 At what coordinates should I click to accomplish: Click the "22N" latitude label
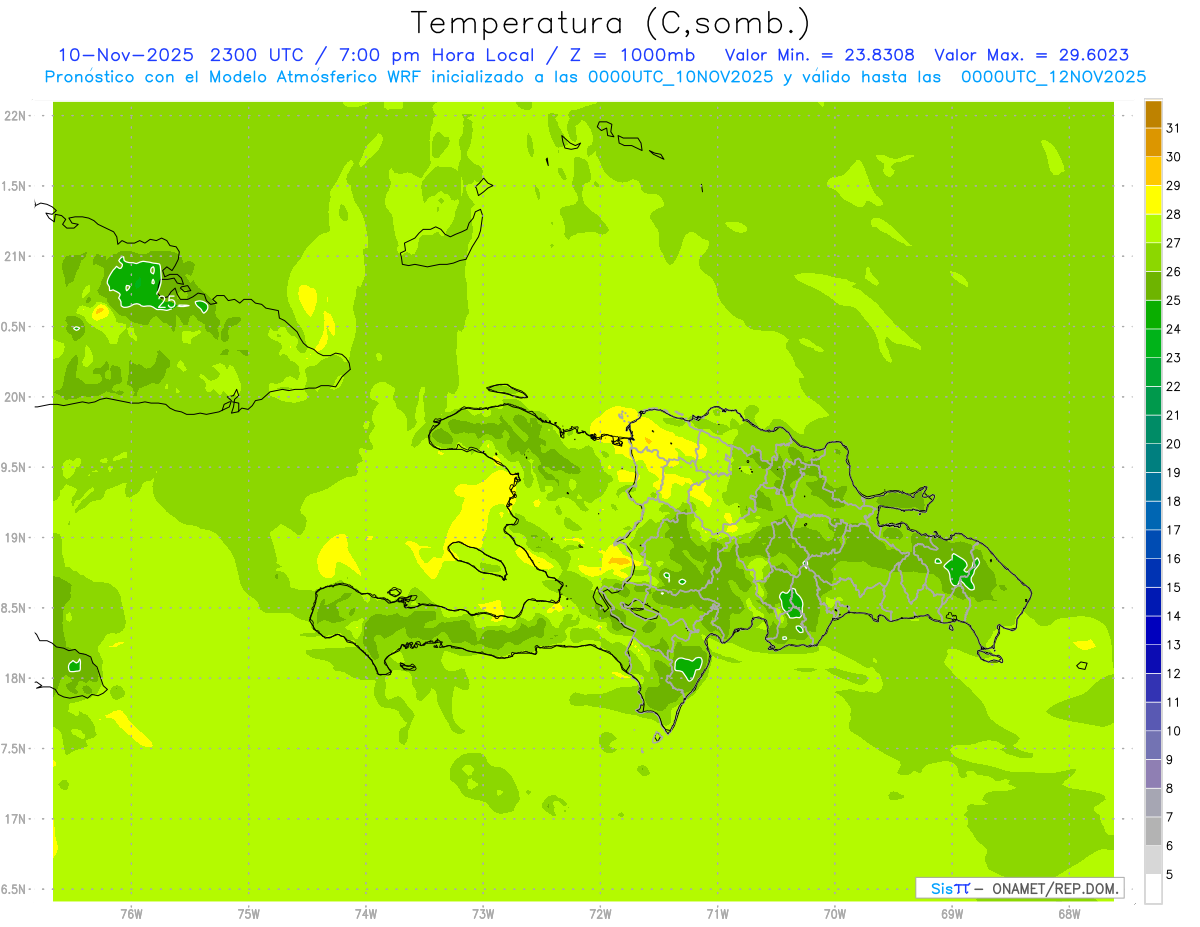[15, 116]
